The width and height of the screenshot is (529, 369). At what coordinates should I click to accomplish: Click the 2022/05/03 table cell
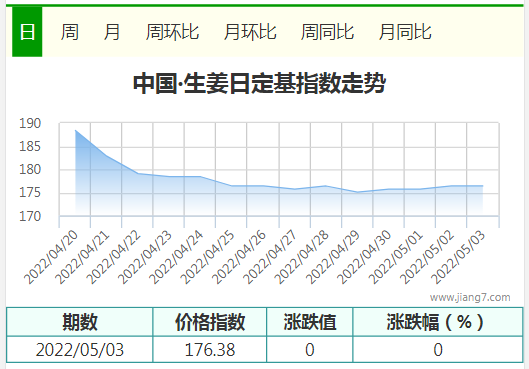(x=80, y=350)
